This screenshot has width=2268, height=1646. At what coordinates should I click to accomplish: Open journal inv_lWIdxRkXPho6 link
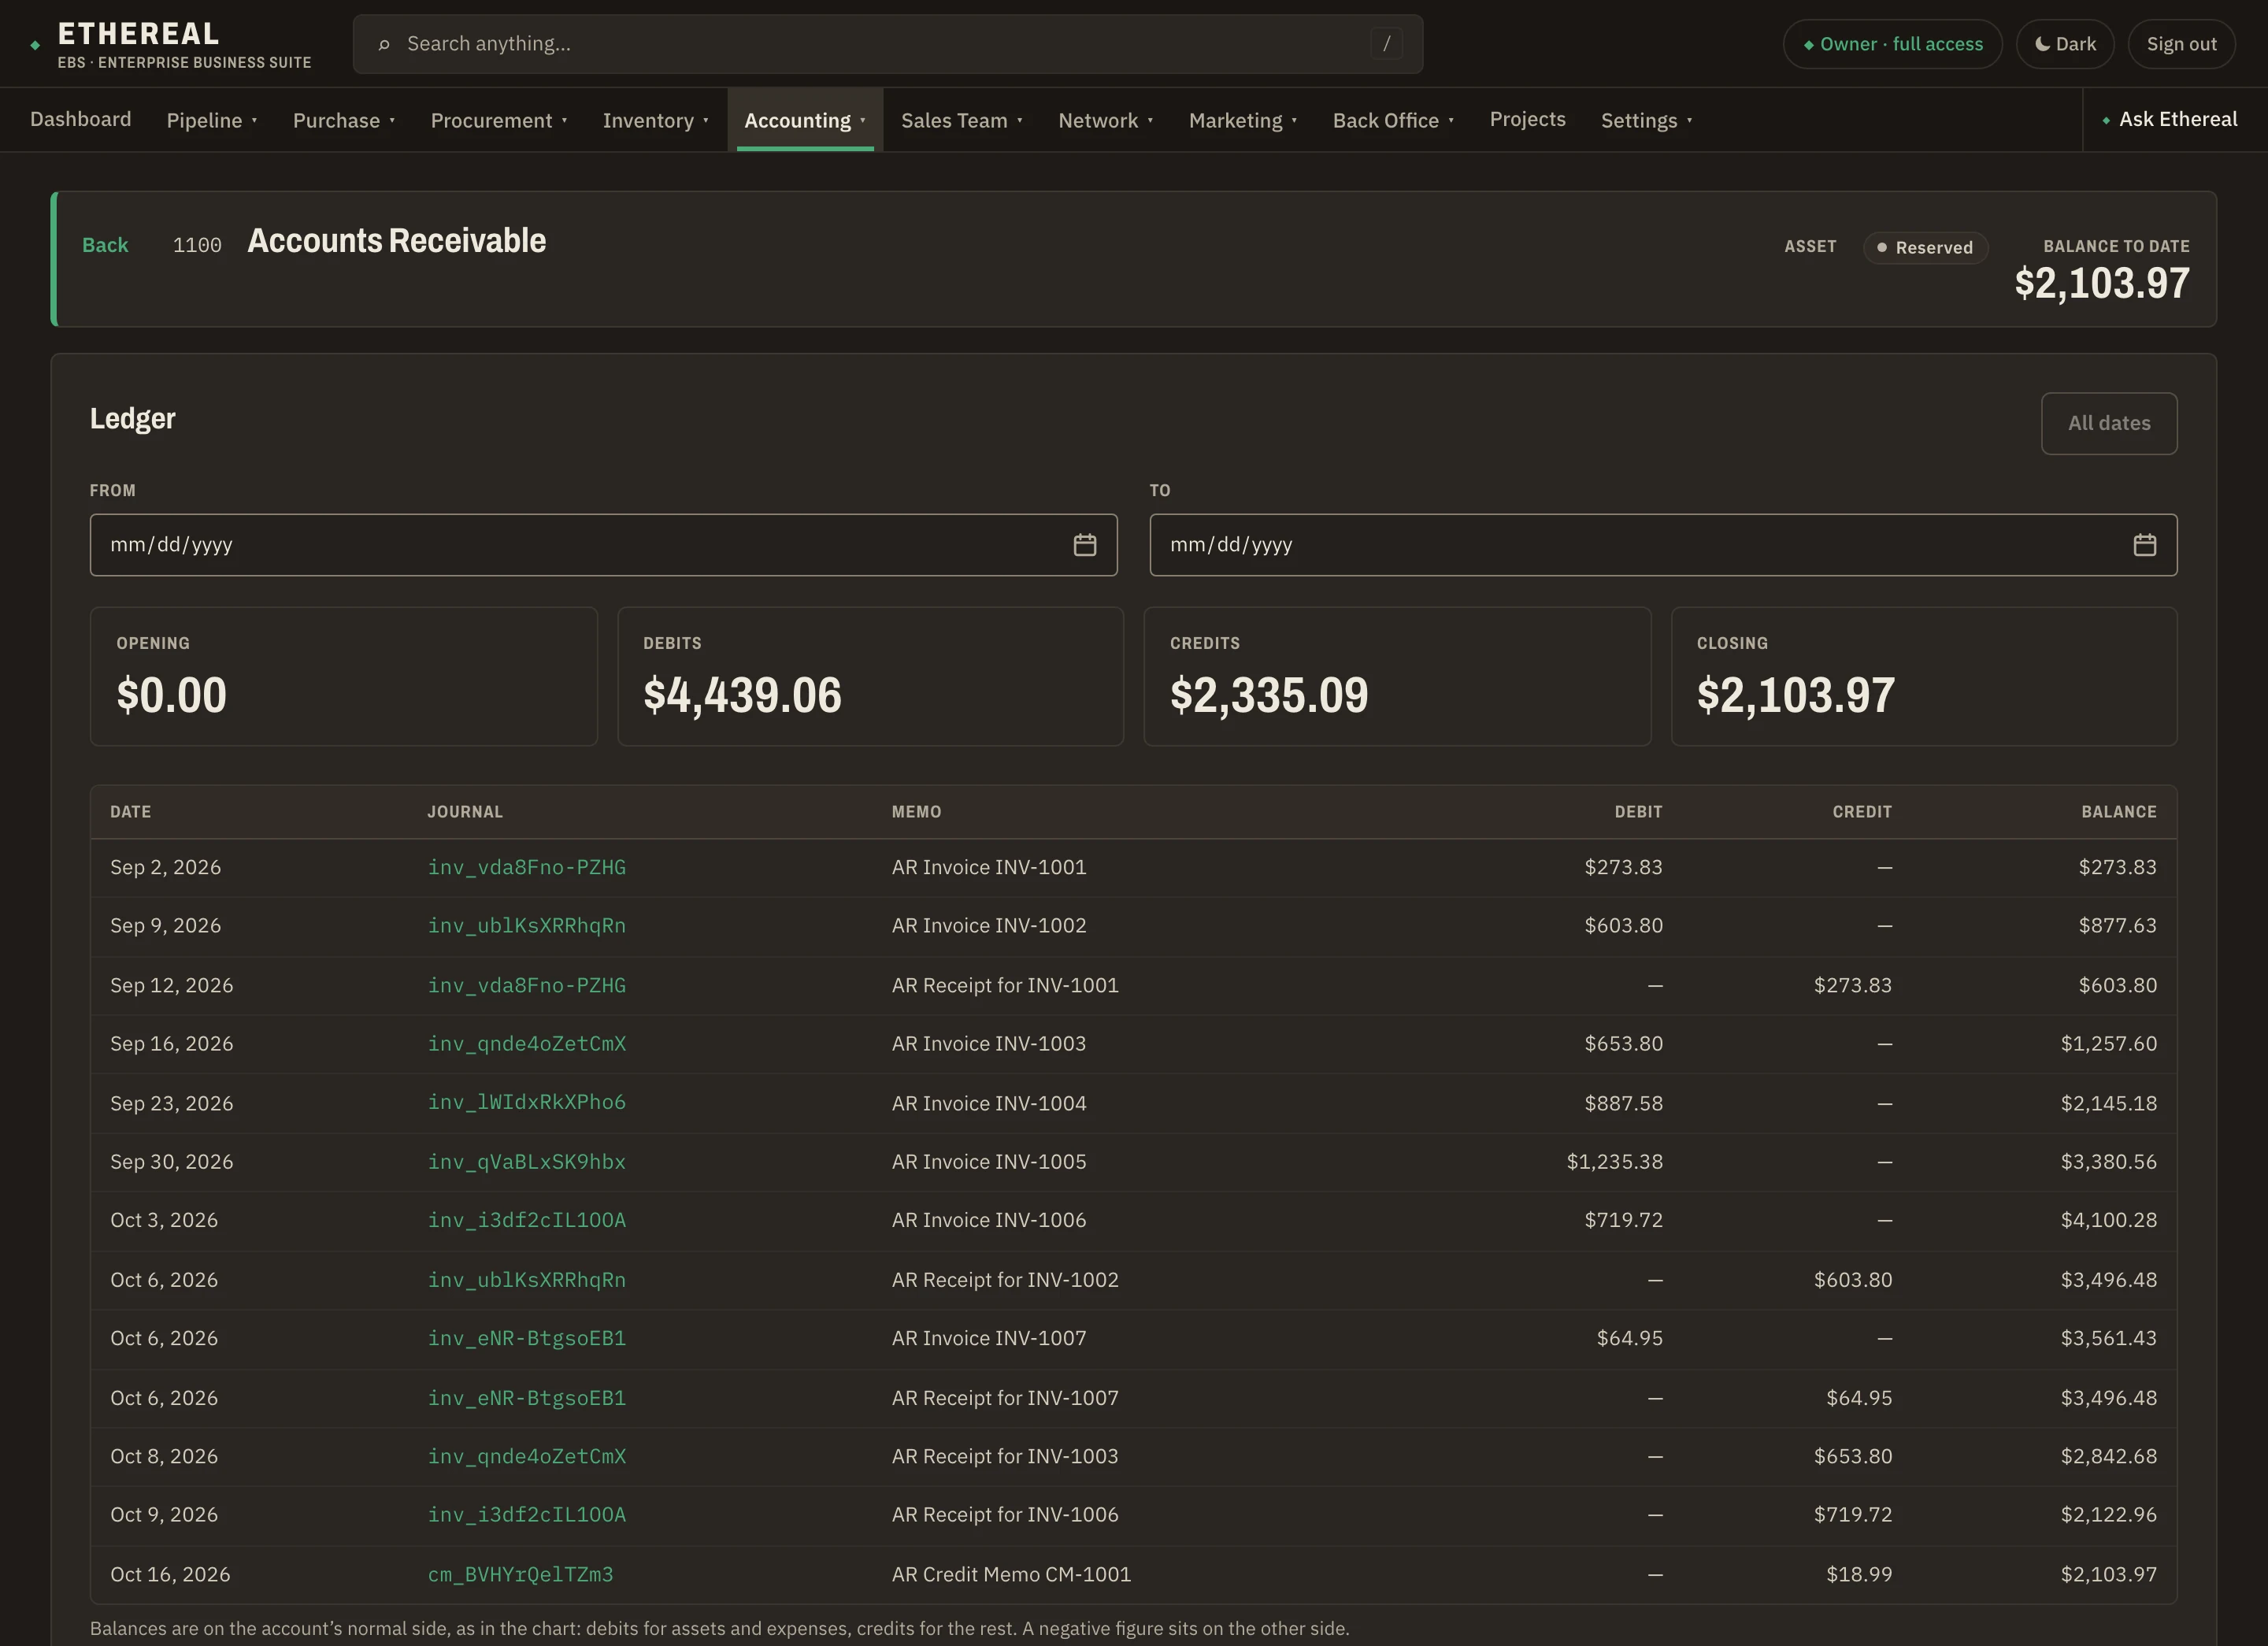coord(527,1102)
